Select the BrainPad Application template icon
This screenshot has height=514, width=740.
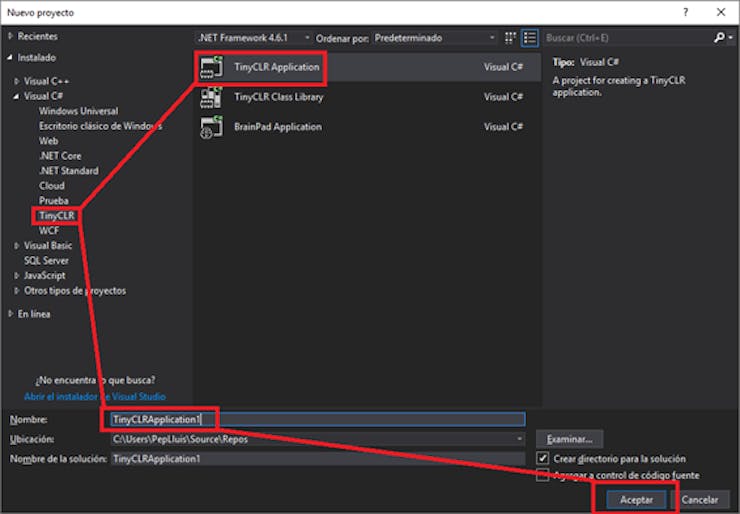(211, 127)
